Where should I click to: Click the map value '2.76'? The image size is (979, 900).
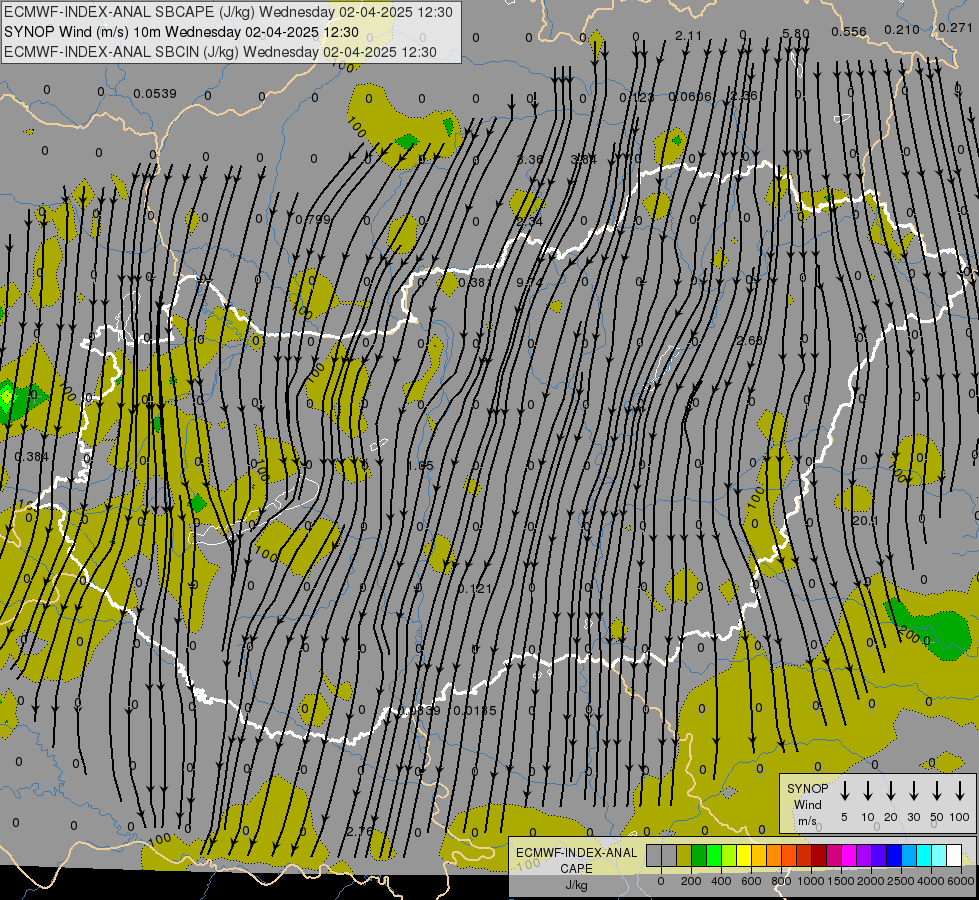[360, 832]
